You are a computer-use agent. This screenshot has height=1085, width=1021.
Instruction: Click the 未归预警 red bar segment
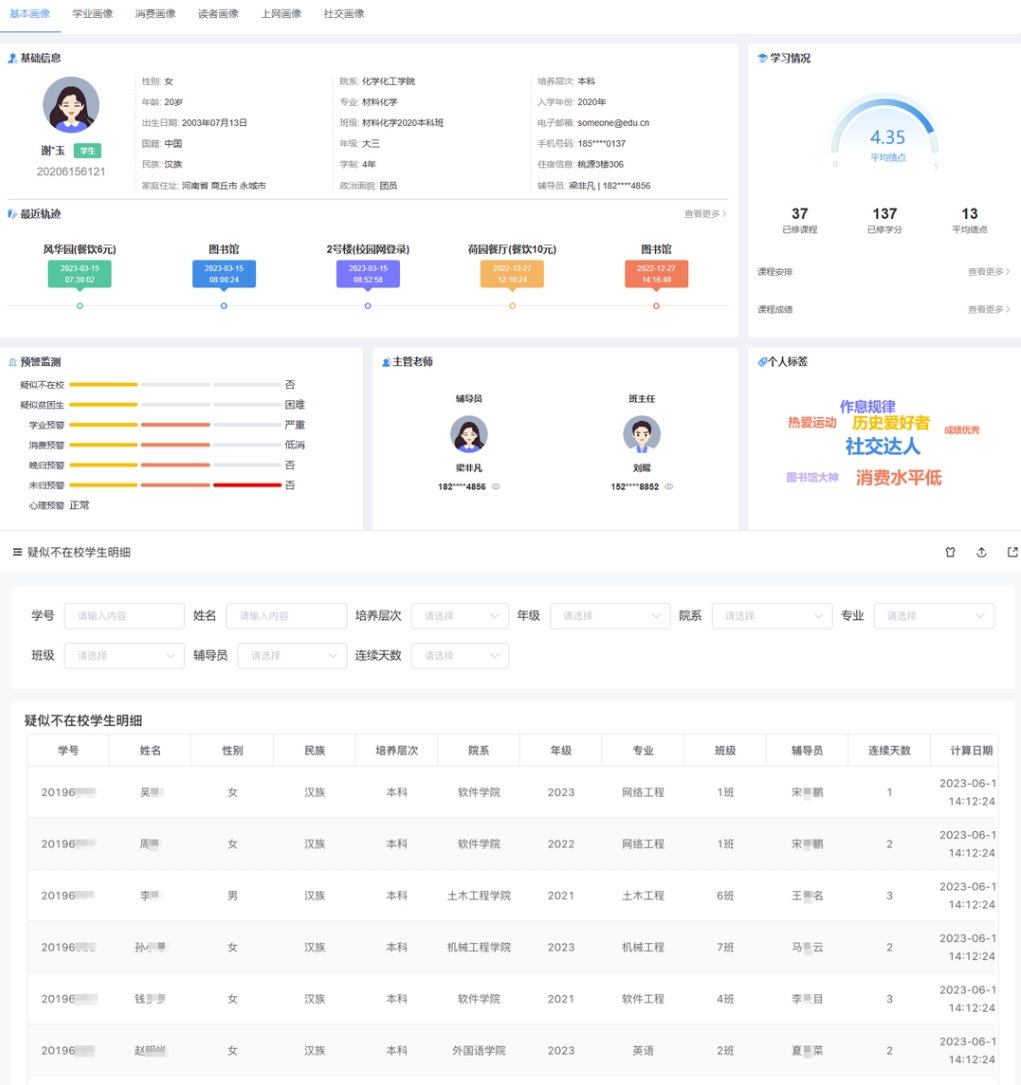pos(246,485)
